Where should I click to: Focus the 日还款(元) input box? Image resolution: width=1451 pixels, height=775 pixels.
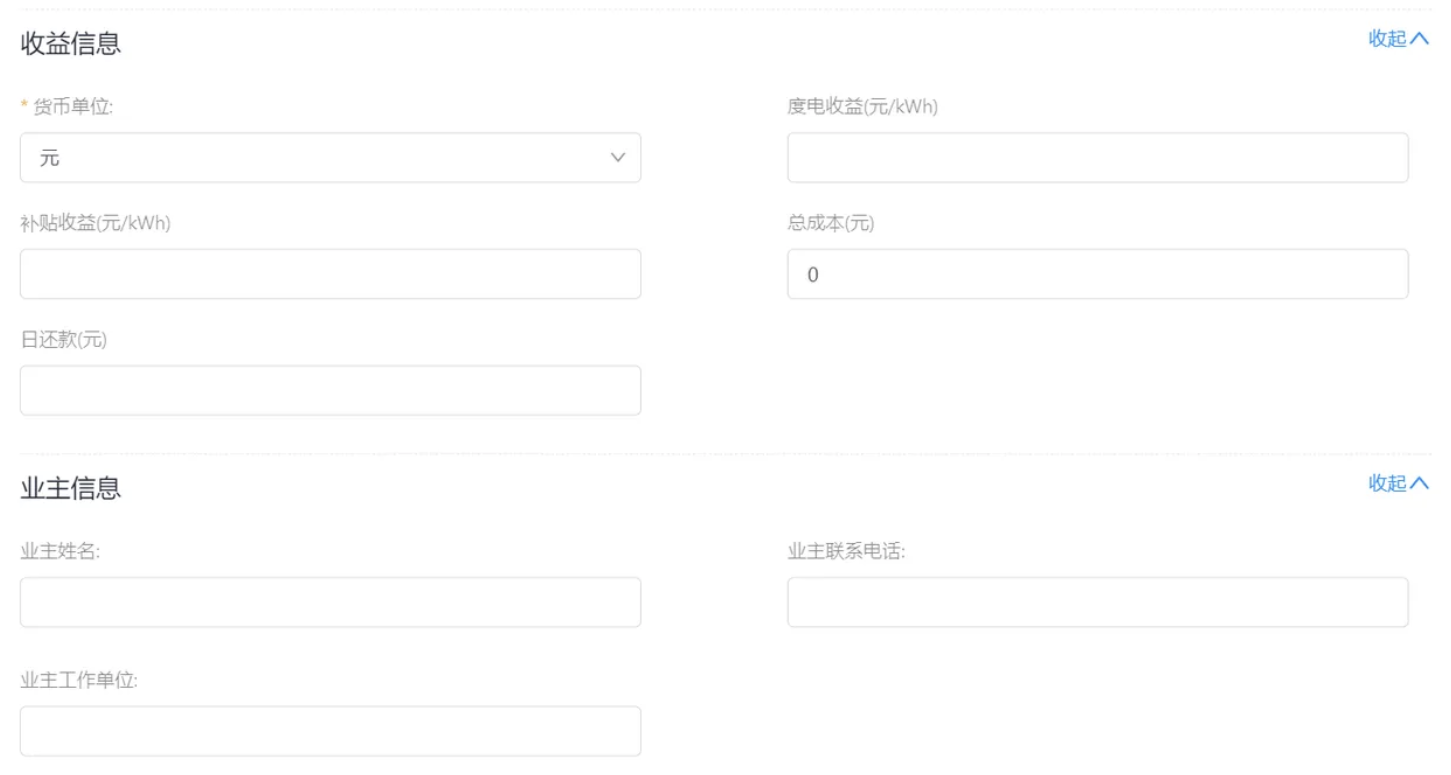pos(330,390)
